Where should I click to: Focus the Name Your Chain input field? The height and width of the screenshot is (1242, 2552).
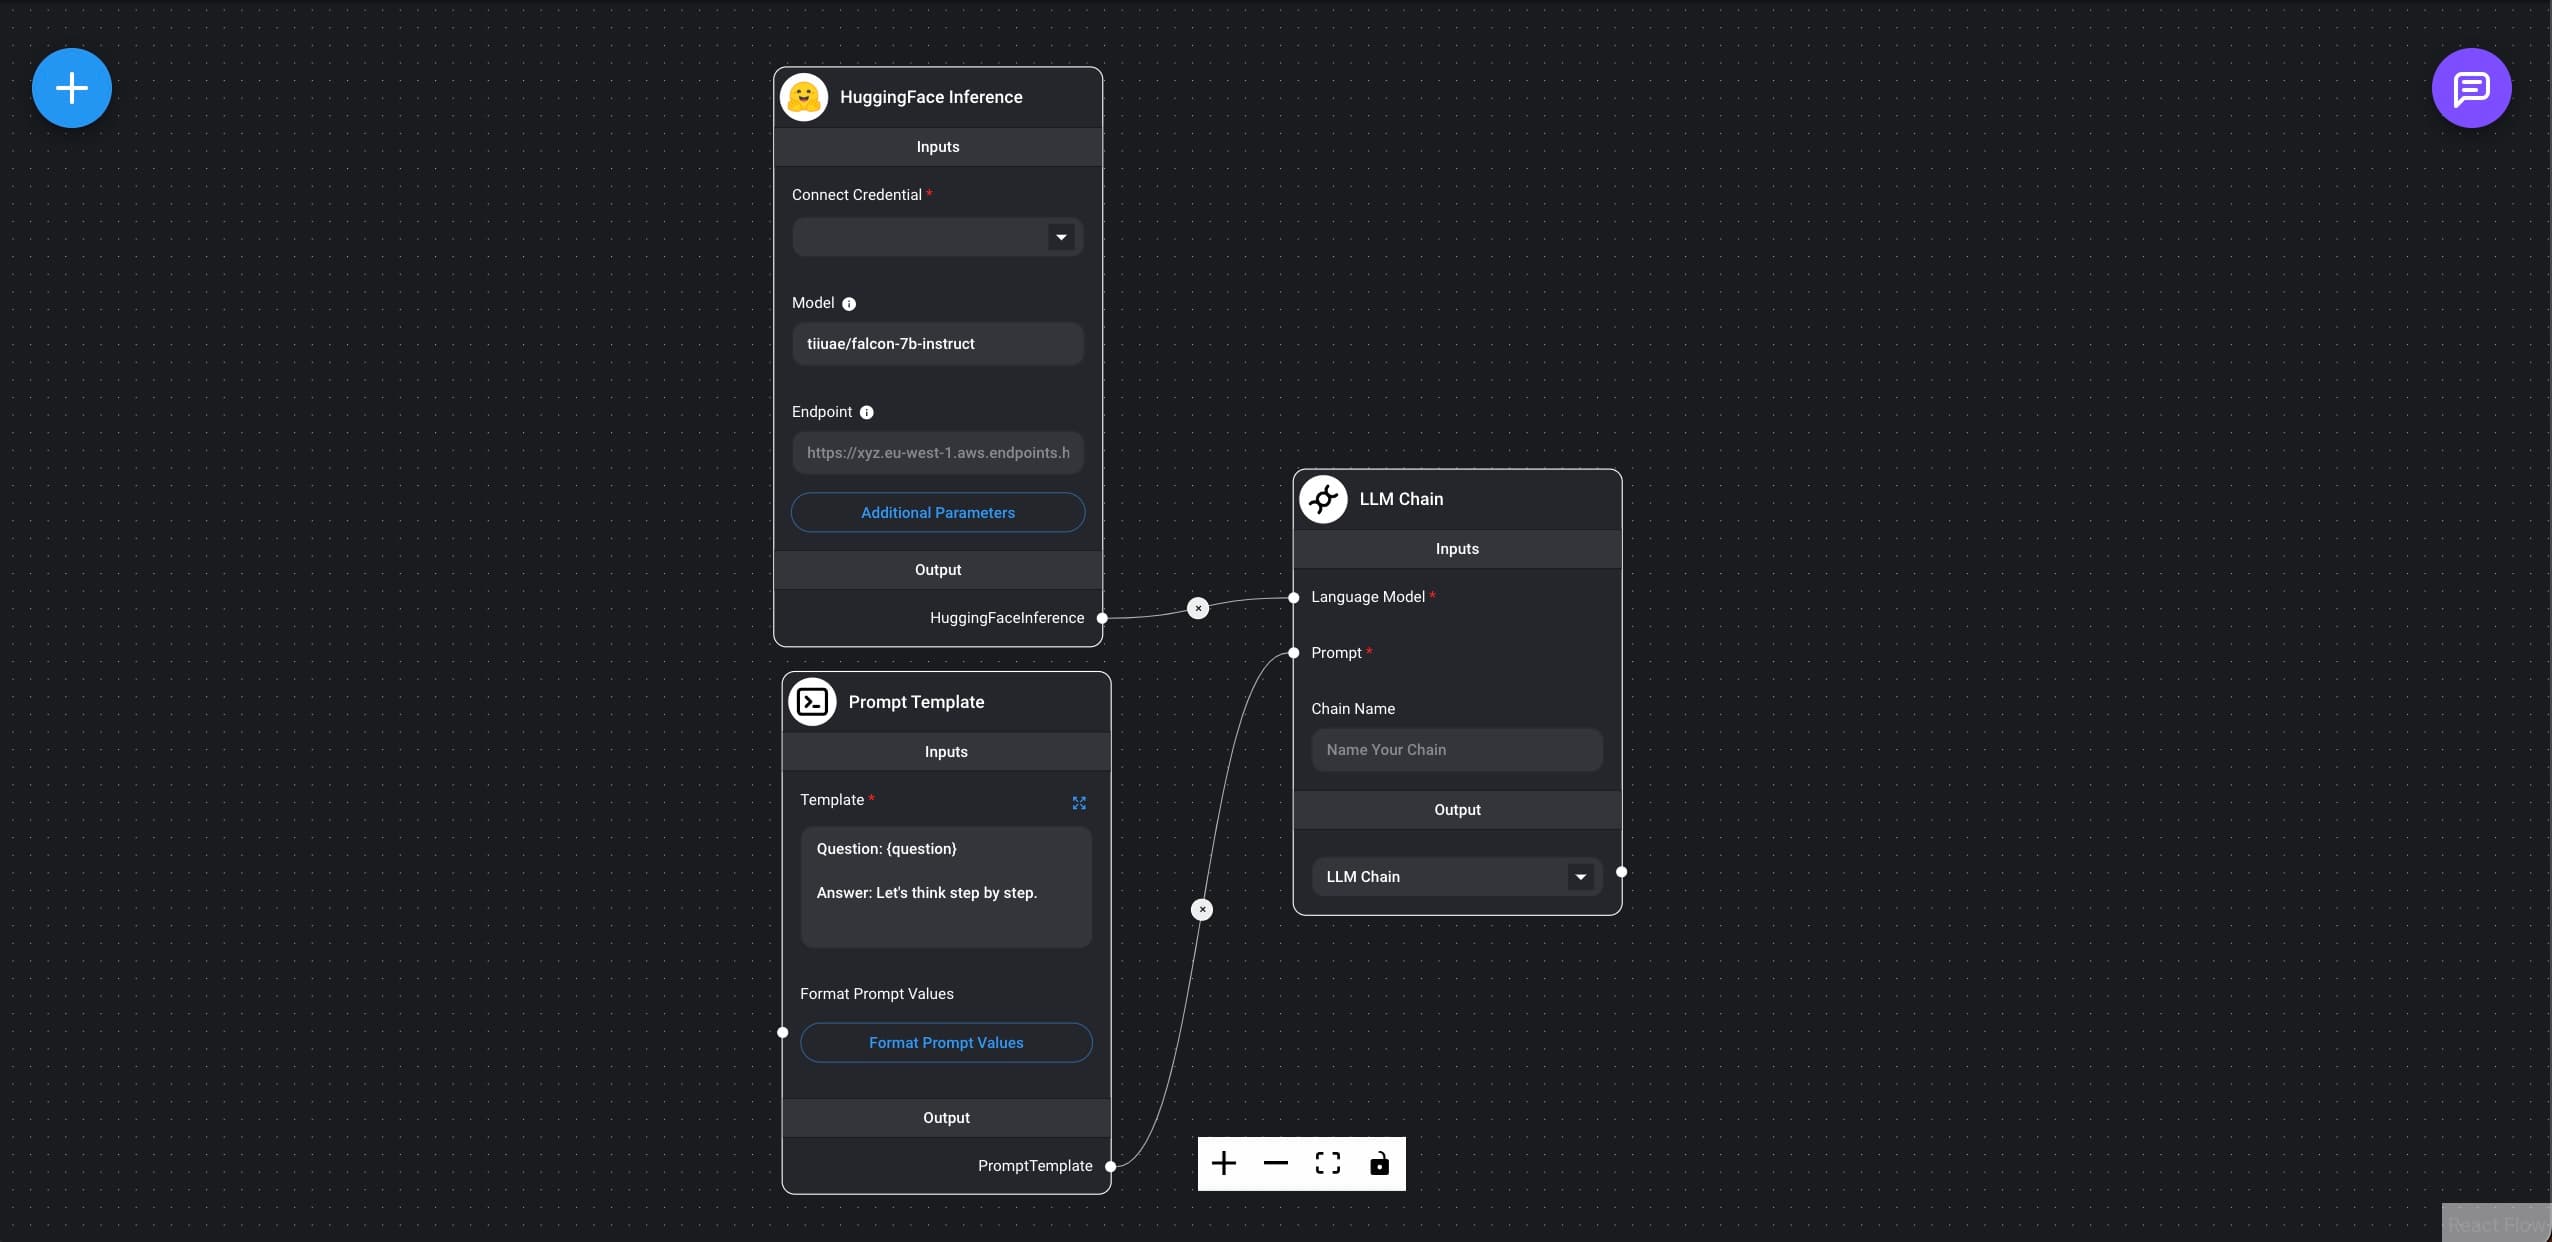[1457, 750]
